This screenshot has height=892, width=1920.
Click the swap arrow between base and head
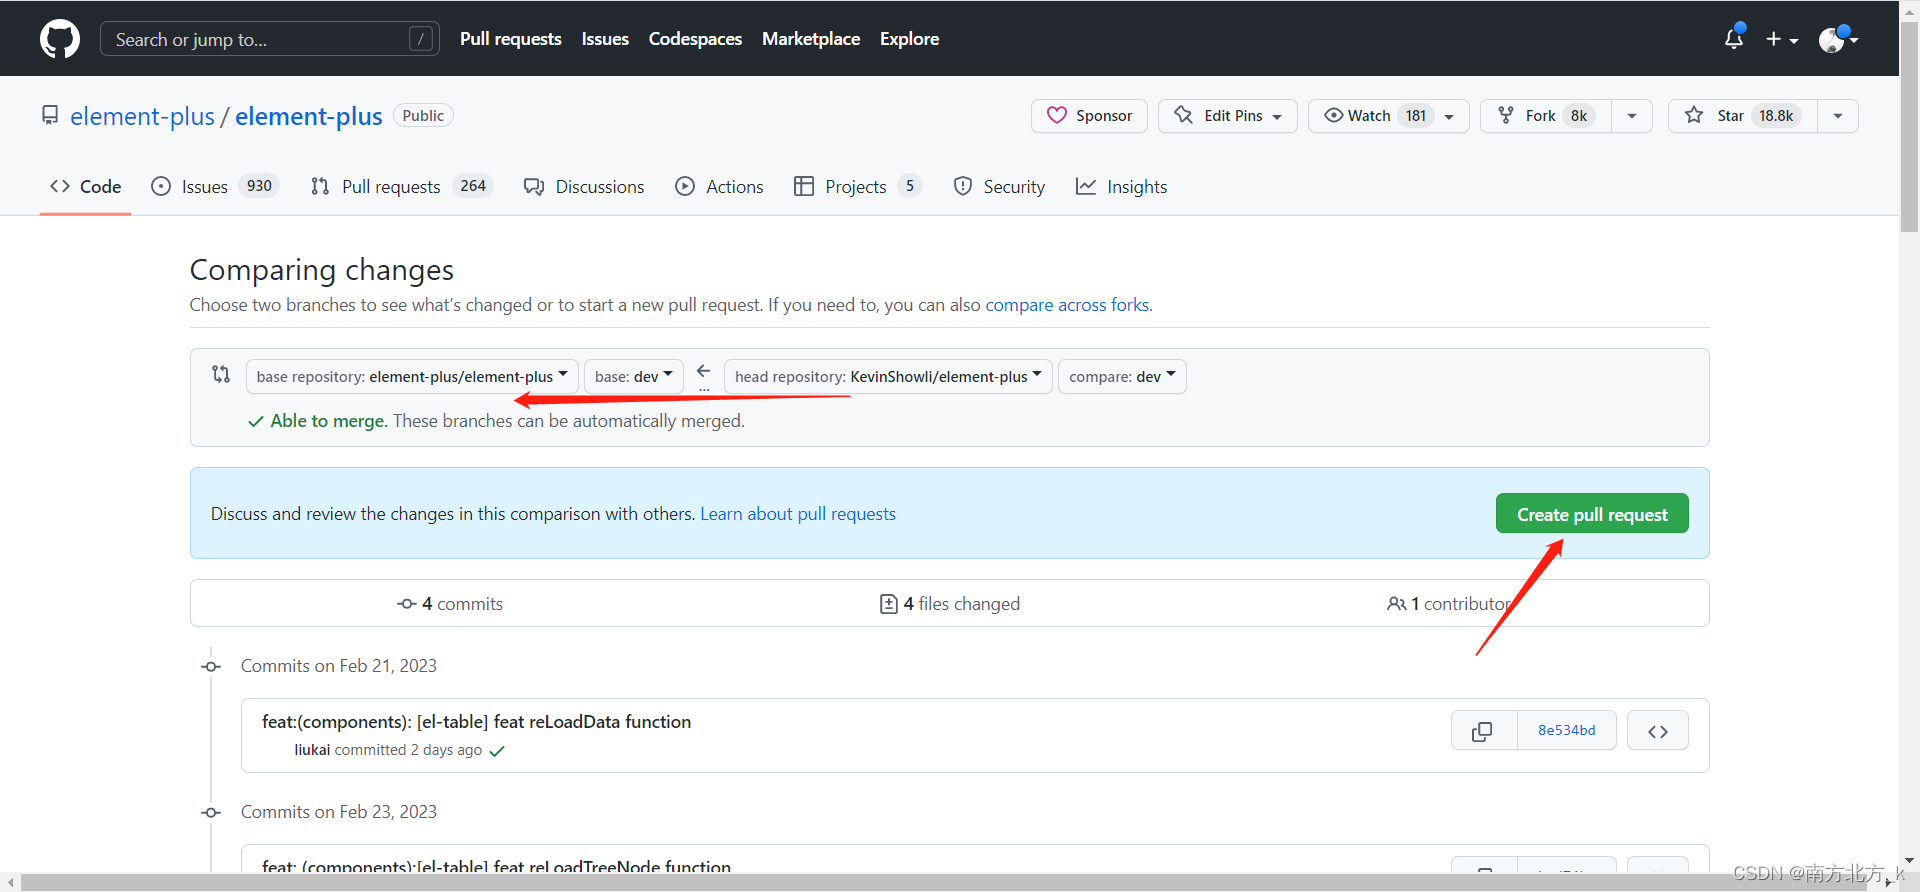(704, 373)
